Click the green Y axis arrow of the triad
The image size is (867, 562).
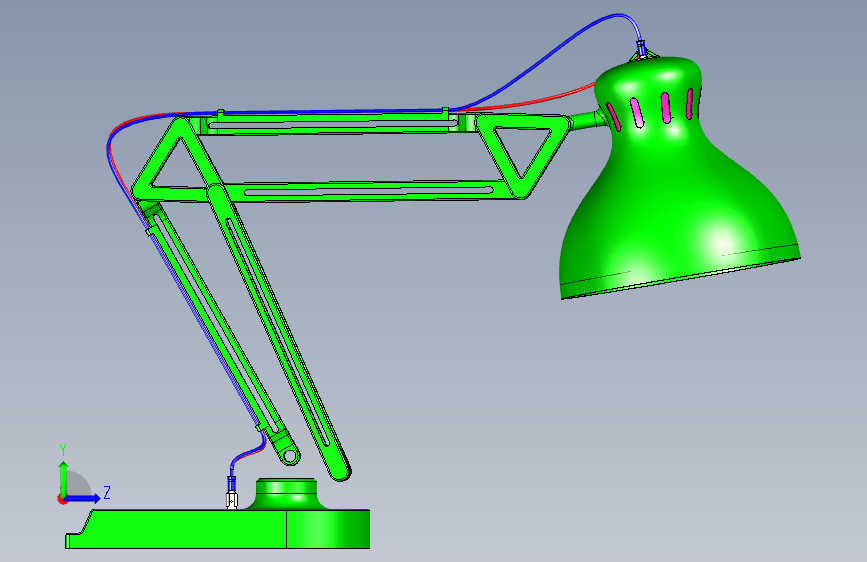point(64,477)
